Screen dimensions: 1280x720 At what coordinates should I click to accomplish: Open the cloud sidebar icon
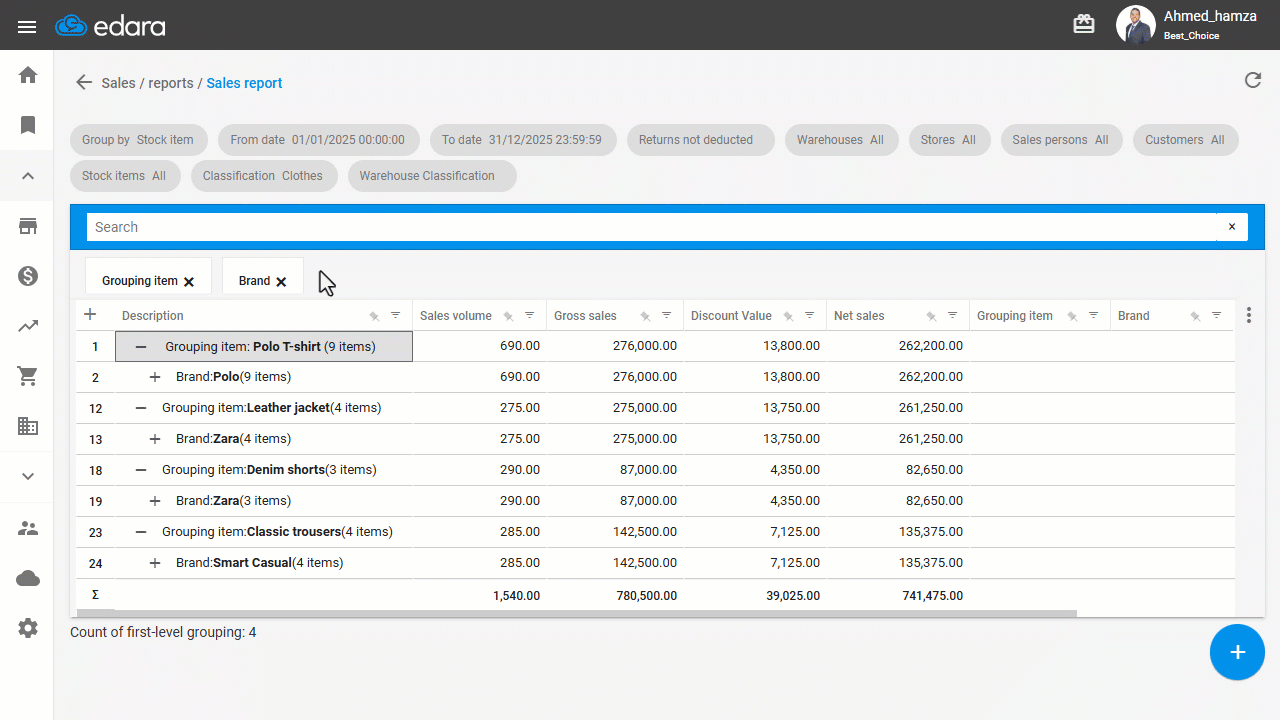tap(28, 578)
